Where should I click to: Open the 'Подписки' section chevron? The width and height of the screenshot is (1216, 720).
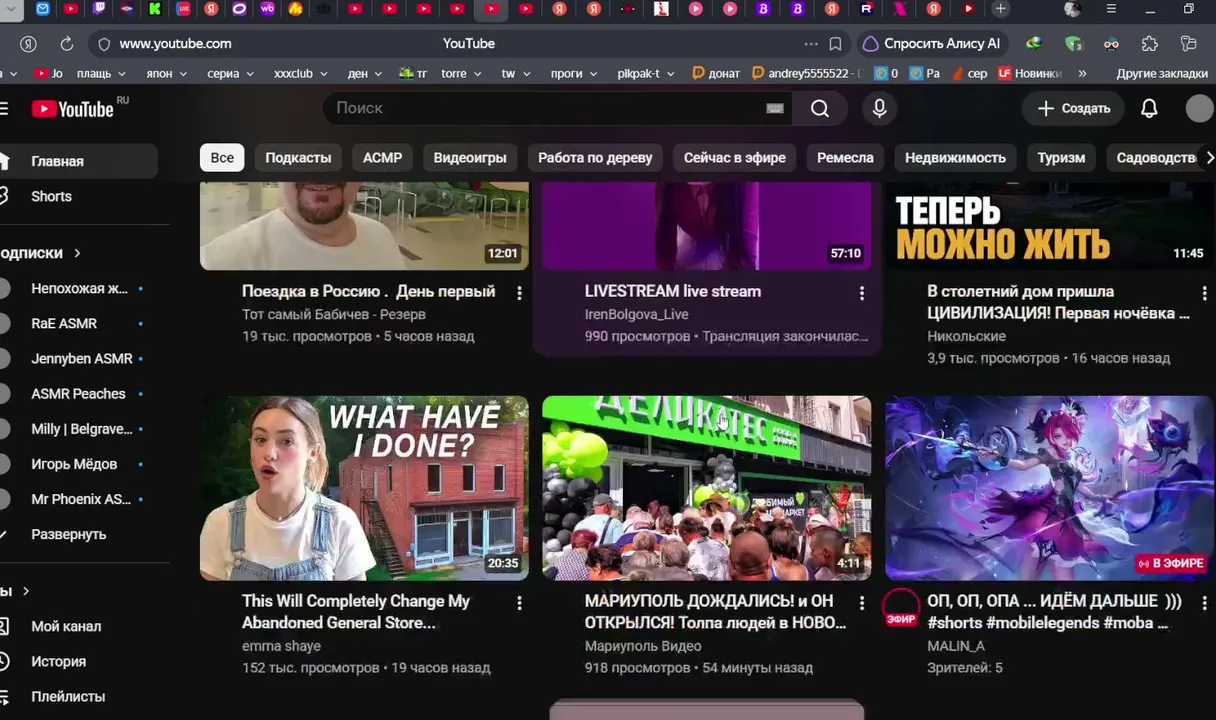(77, 253)
